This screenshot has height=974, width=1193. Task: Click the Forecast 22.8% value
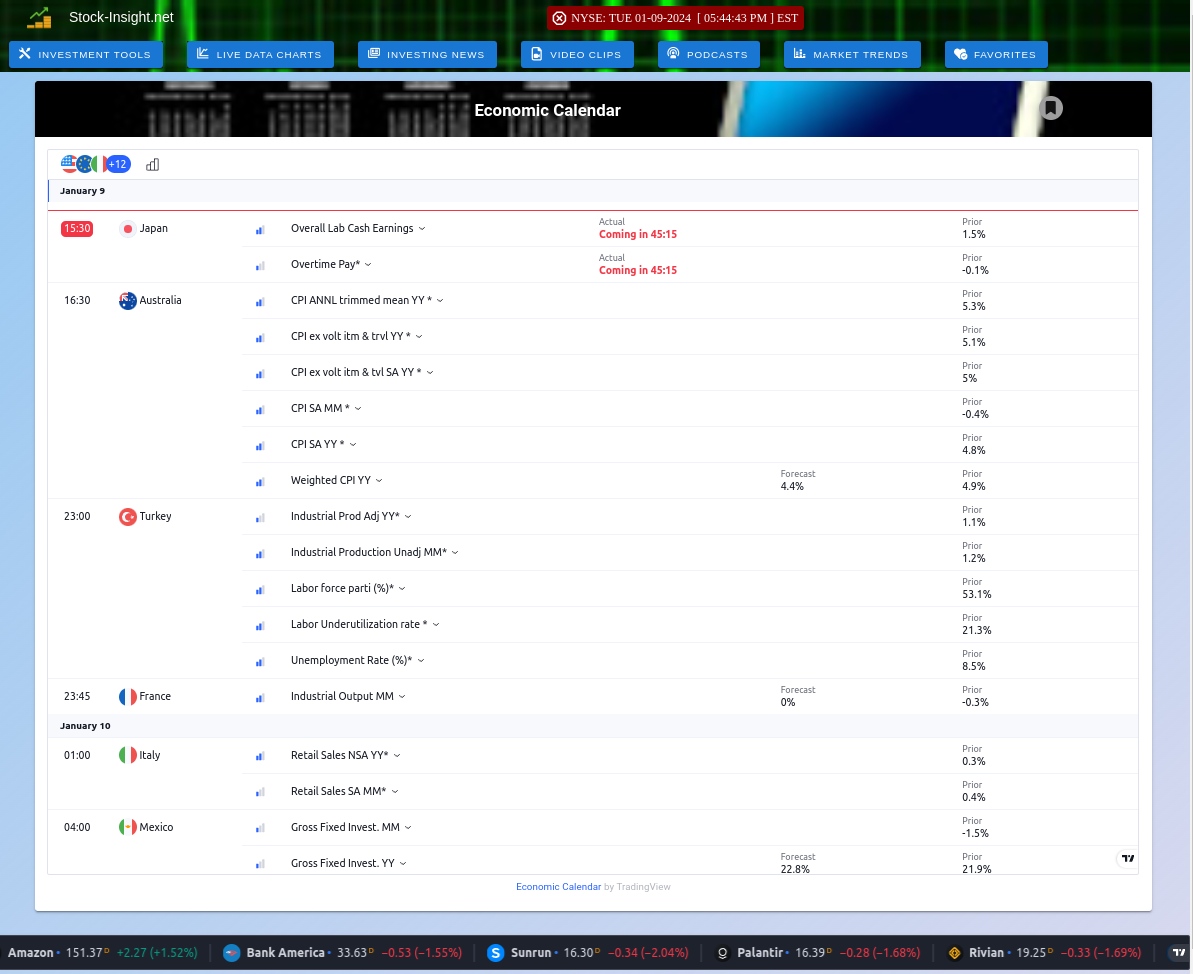tap(794, 869)
